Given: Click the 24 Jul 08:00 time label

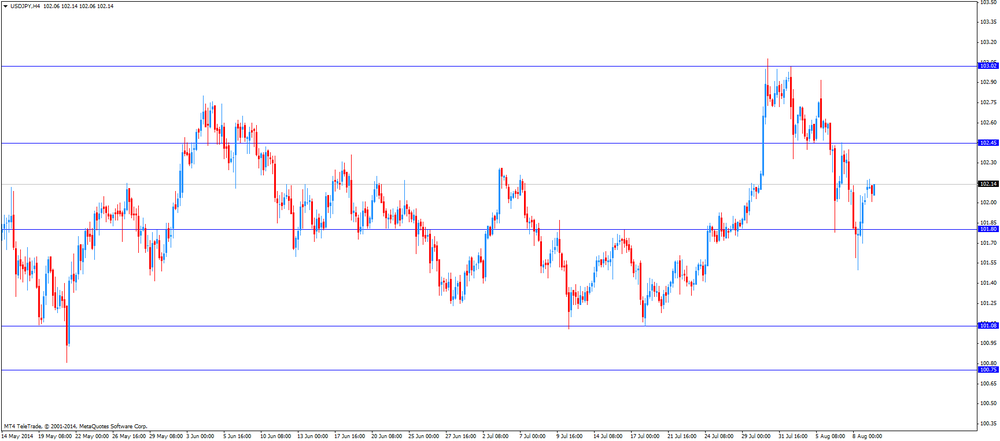Looking at the screenshot, I should pos(720,437).
